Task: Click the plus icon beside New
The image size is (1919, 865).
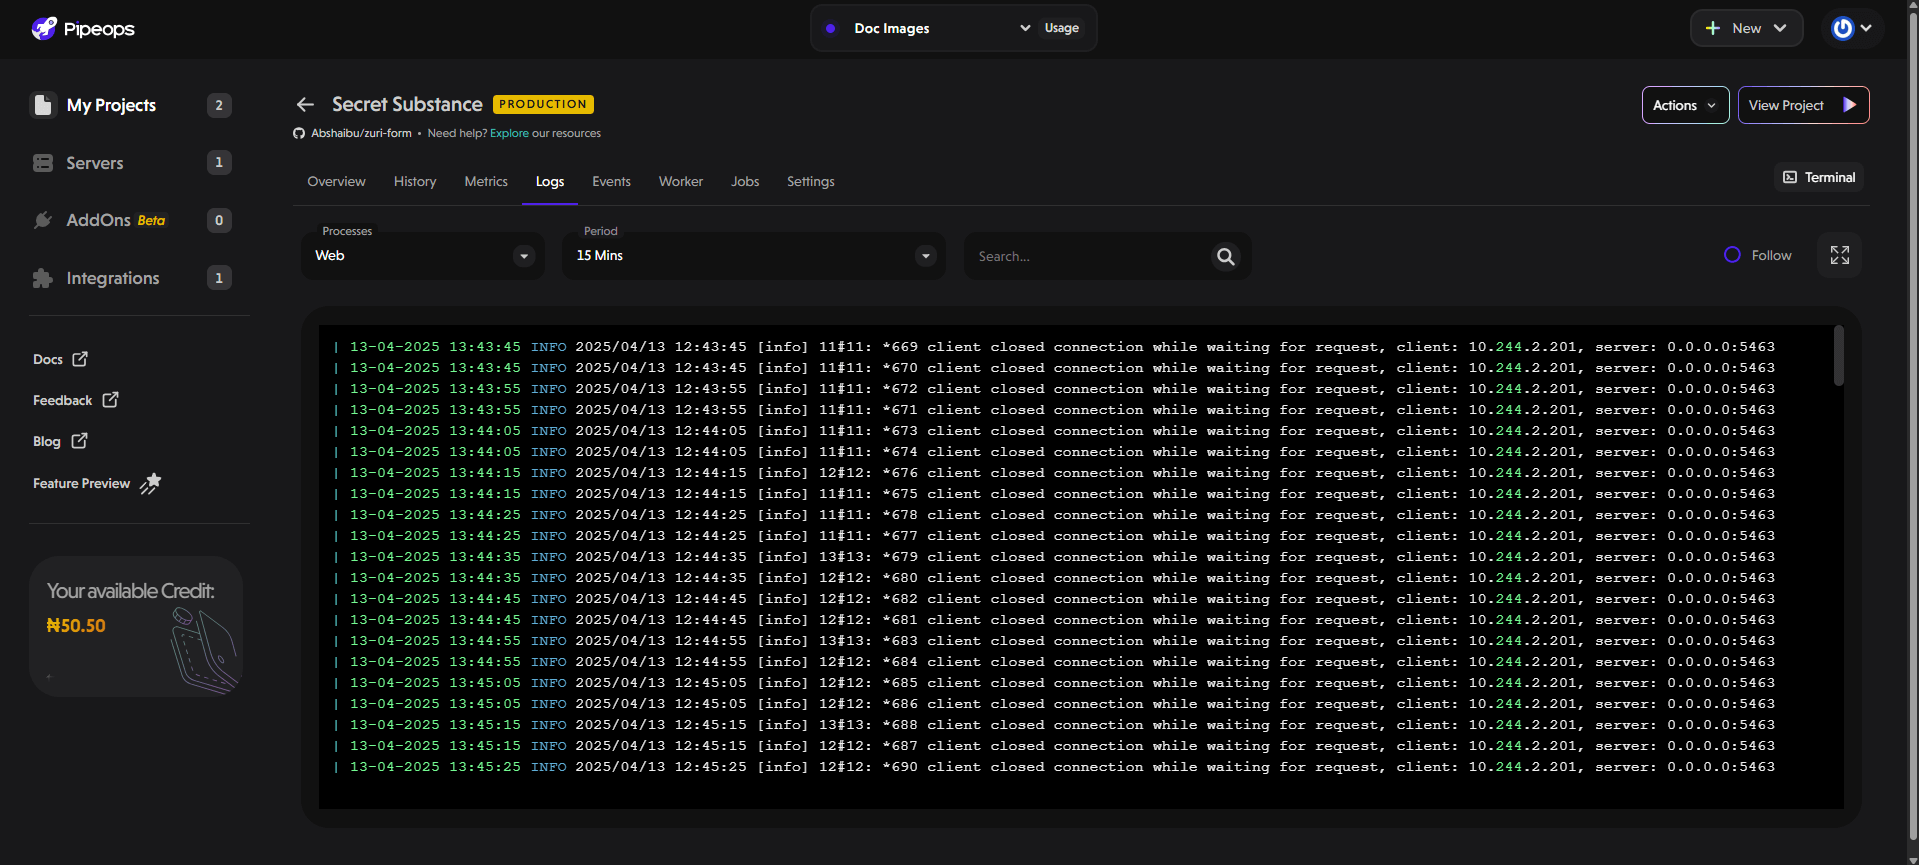Action: pyautogui.click(x=1712, y=28)
